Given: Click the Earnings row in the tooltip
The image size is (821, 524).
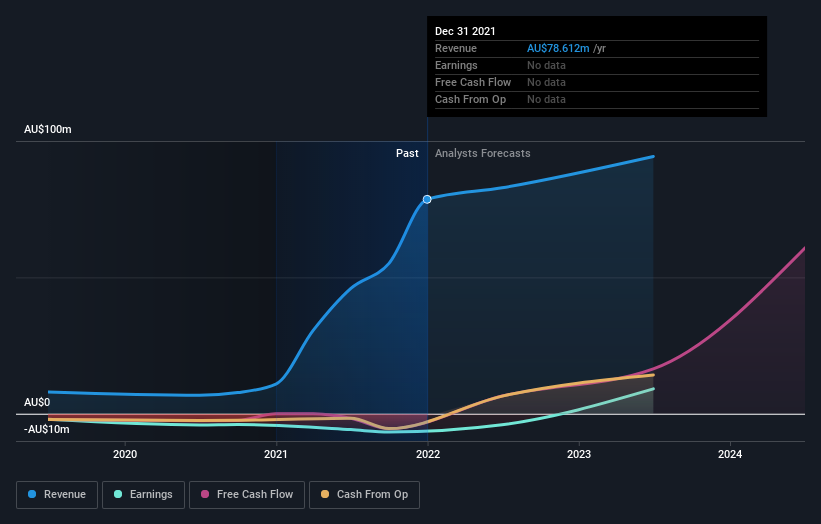Looking at the screenshot, I should (x=597, y=65).
